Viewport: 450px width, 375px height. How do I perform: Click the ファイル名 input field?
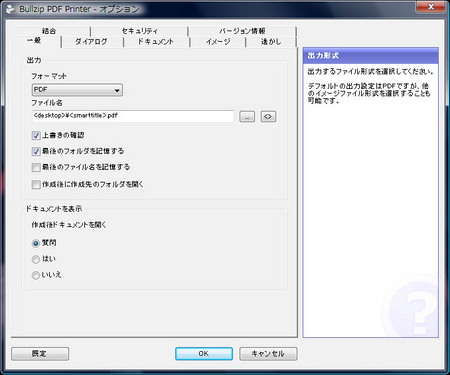133,116
